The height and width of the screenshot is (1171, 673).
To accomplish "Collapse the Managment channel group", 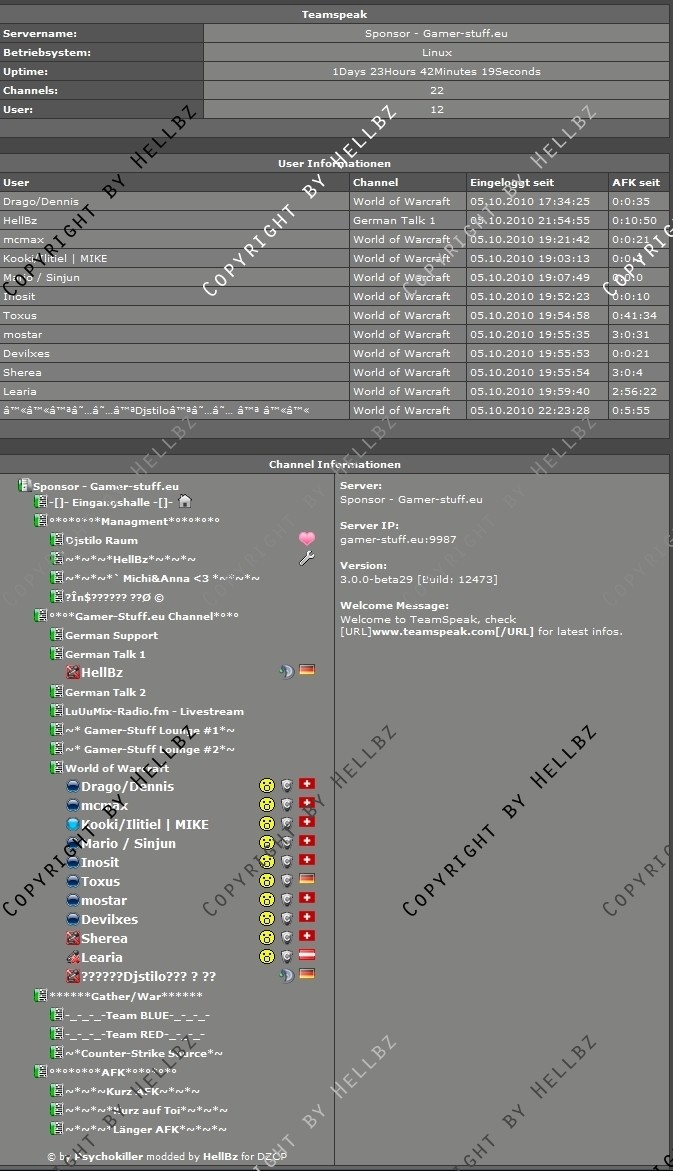I will point(41,521).
